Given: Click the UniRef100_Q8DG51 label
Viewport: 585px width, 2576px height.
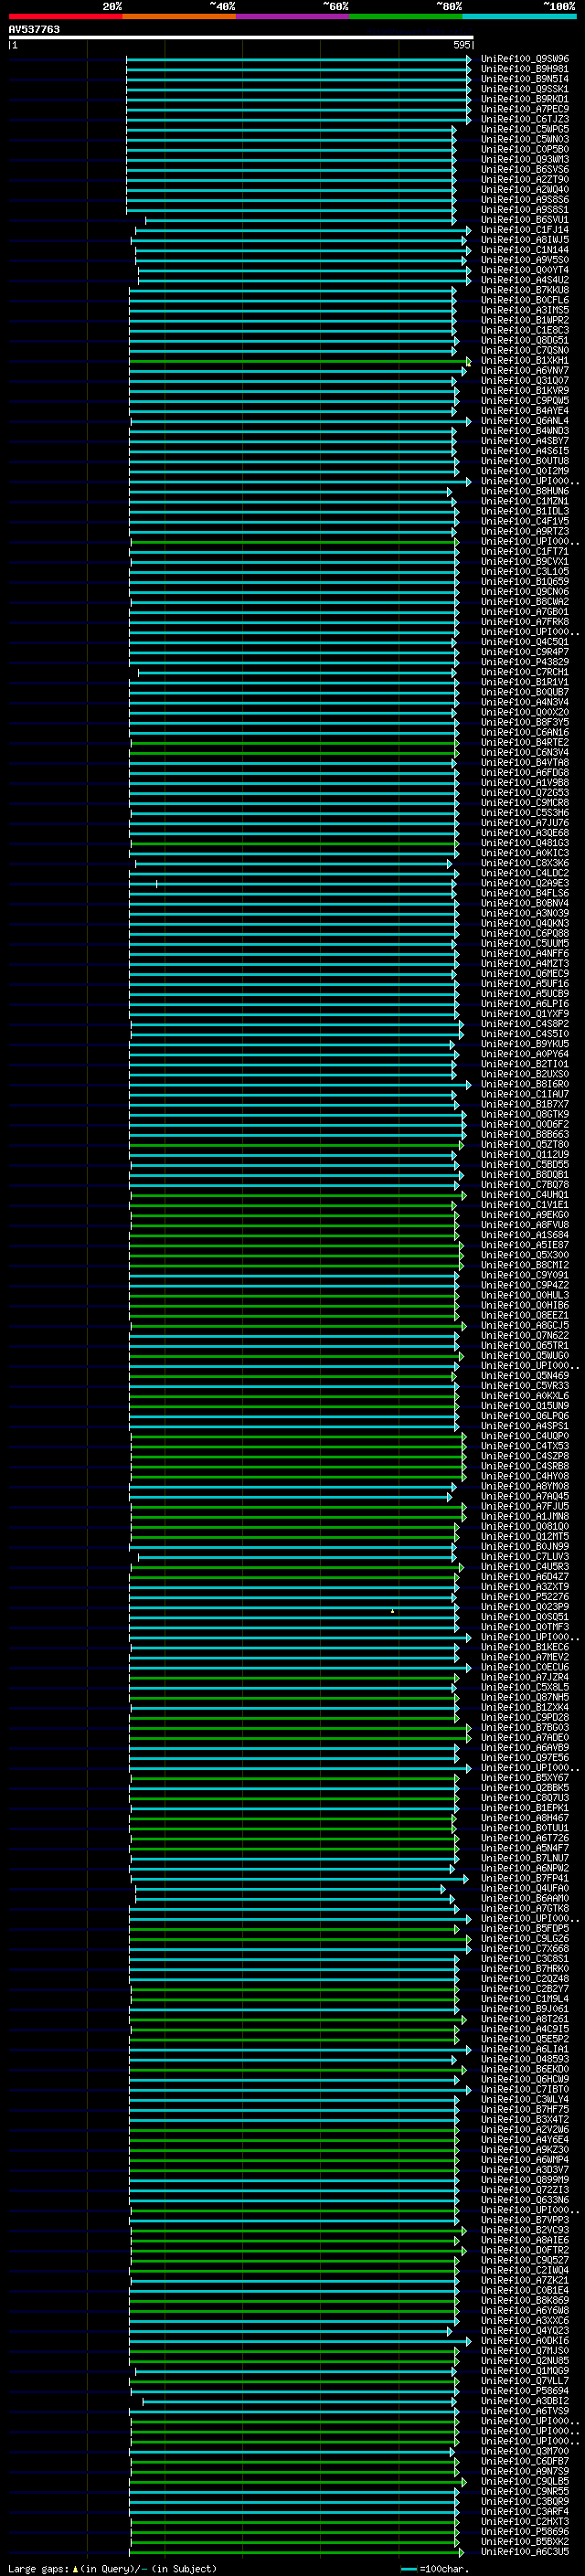Looking at the screenshot, I should tap(525, 340).
